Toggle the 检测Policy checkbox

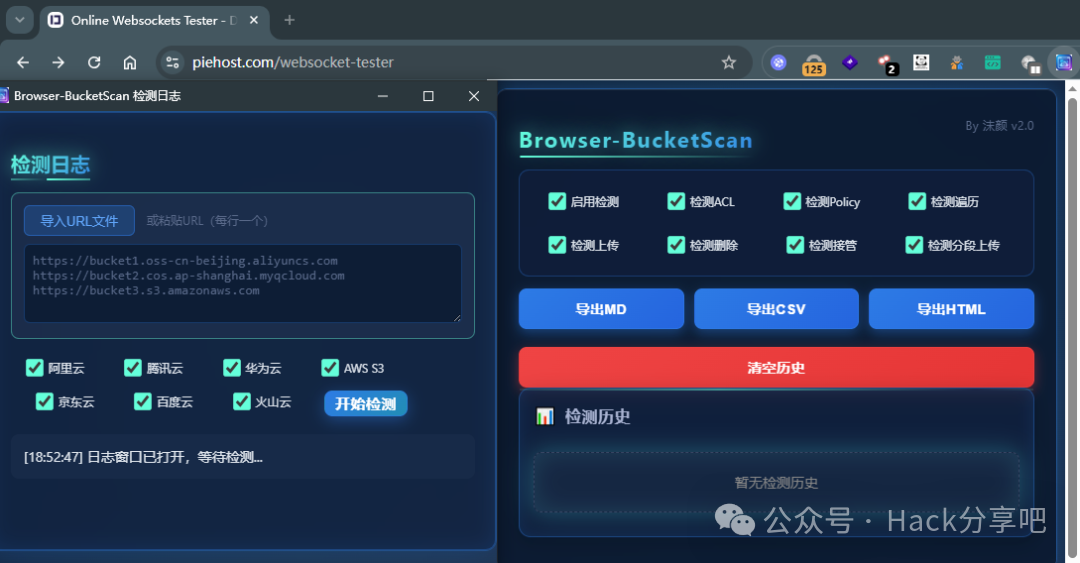pyautogui.click(x=792, y=201)
